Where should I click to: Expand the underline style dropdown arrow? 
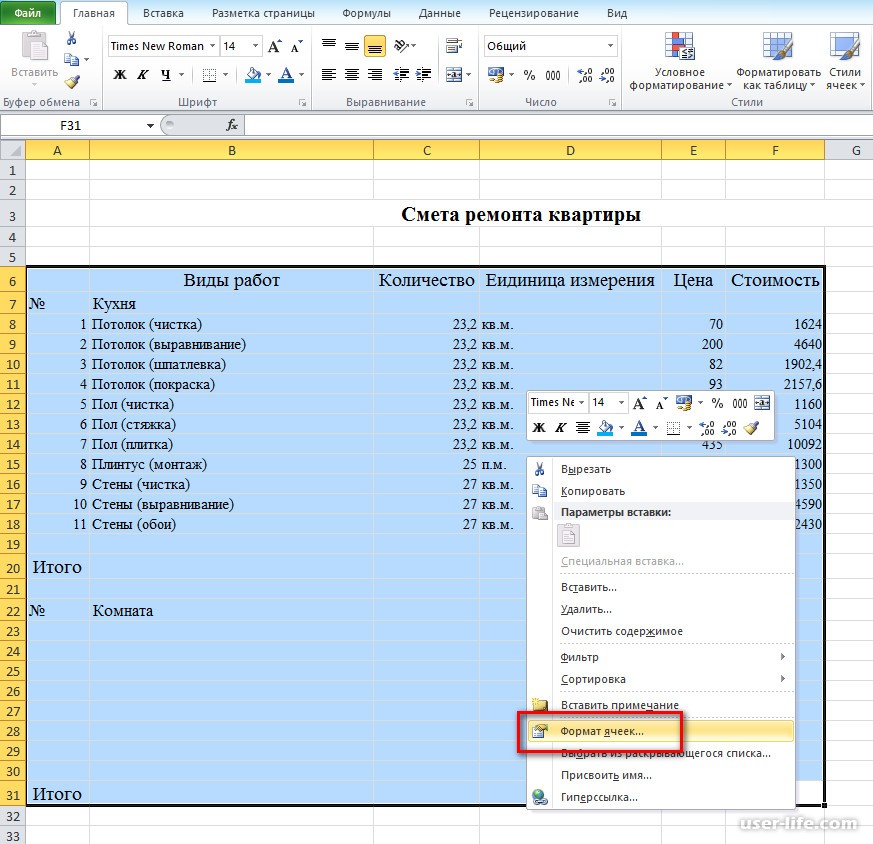(181, 74)
